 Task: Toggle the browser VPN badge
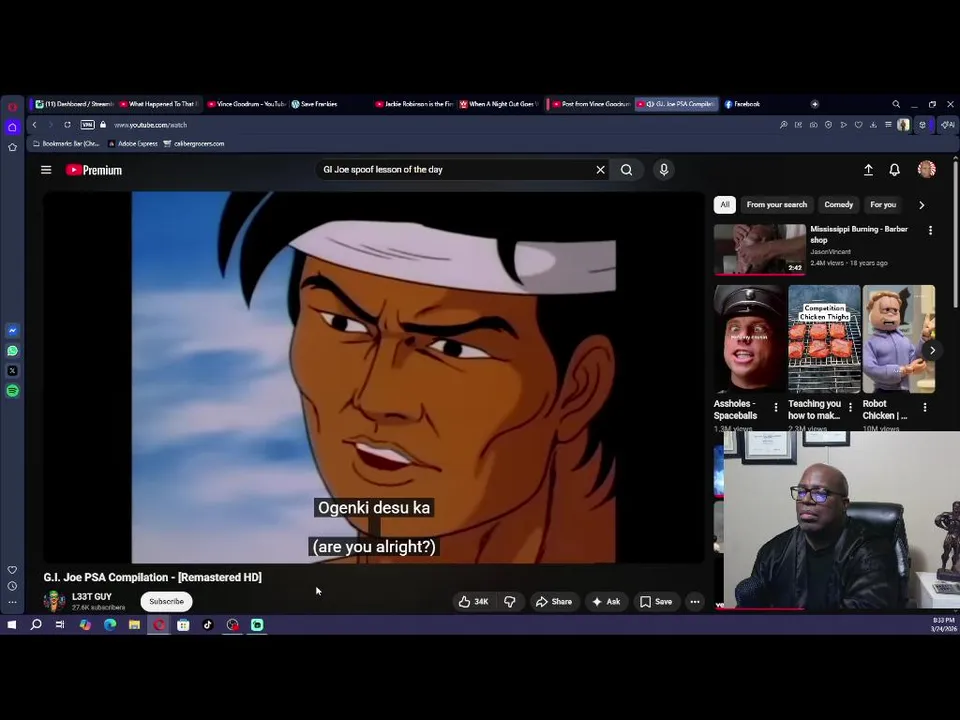coord(88,124)
